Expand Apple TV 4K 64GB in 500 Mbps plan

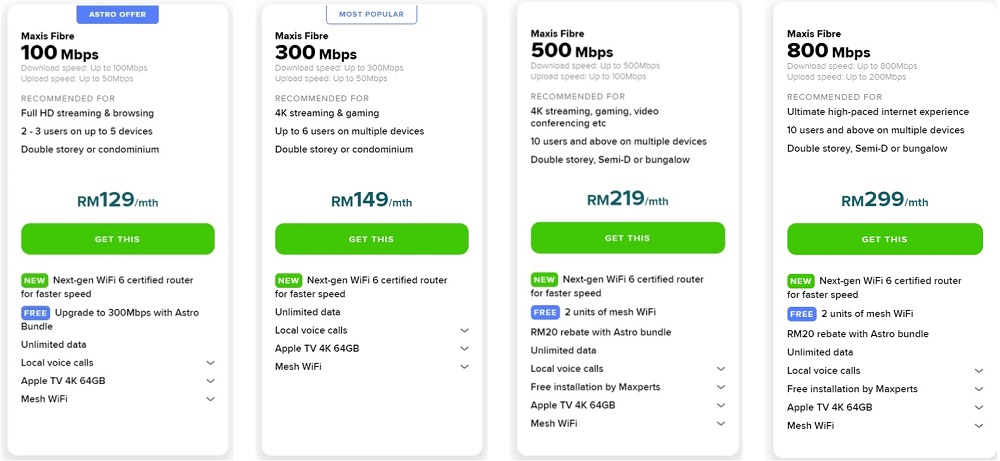click(x=720, y=405)
